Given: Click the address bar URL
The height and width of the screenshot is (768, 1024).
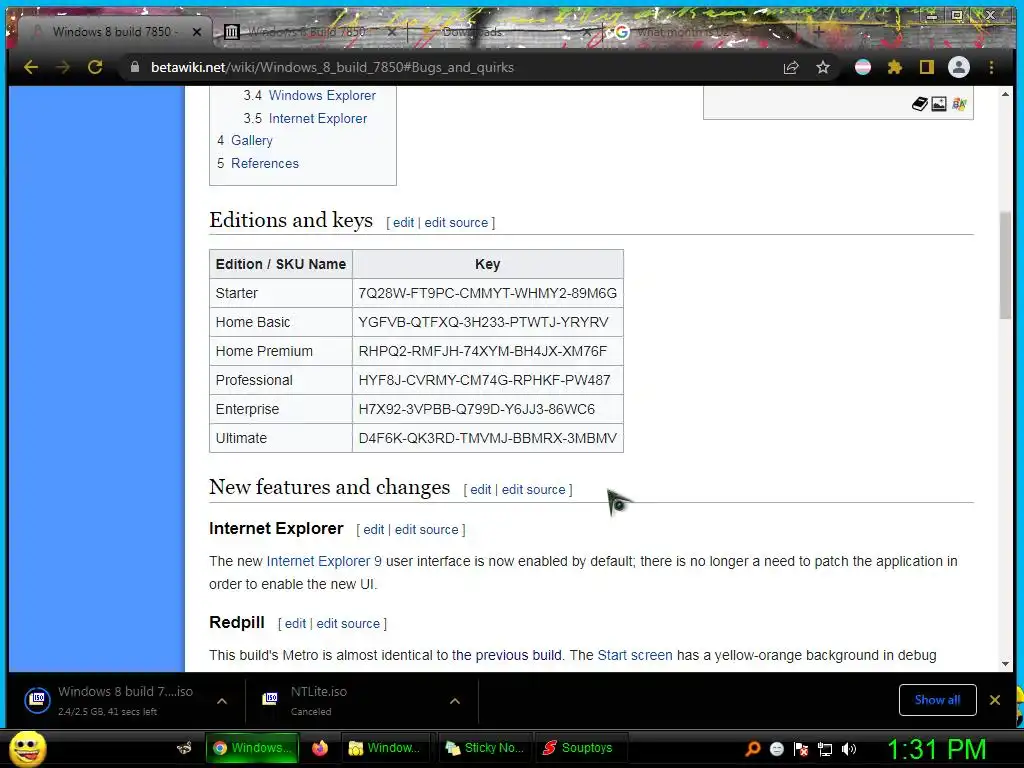Looking at the screenshot, I should point(332,67).
